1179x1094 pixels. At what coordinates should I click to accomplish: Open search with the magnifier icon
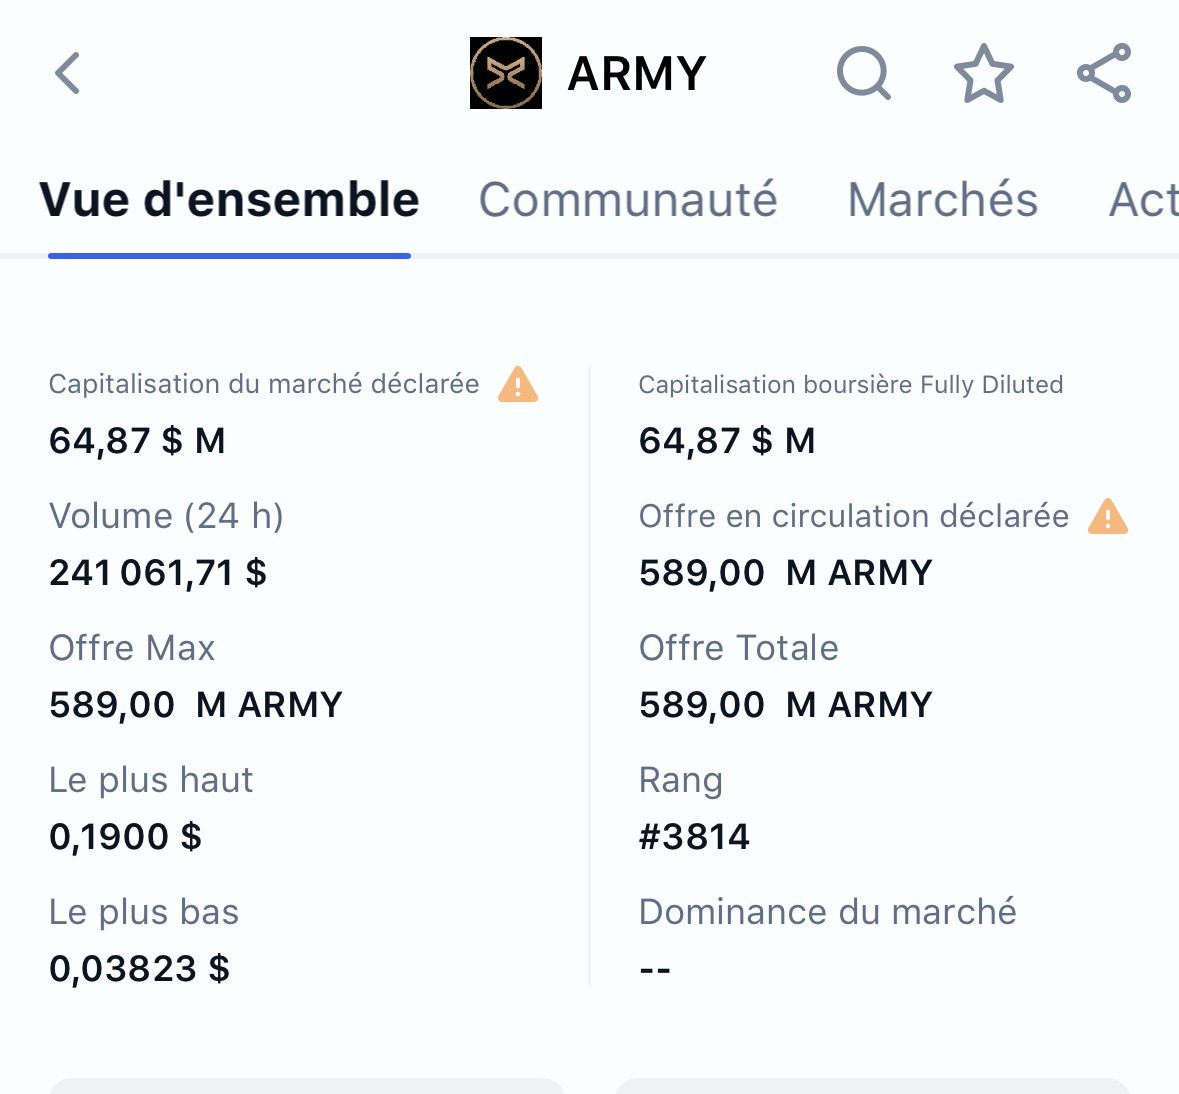(x=863, y=73)
